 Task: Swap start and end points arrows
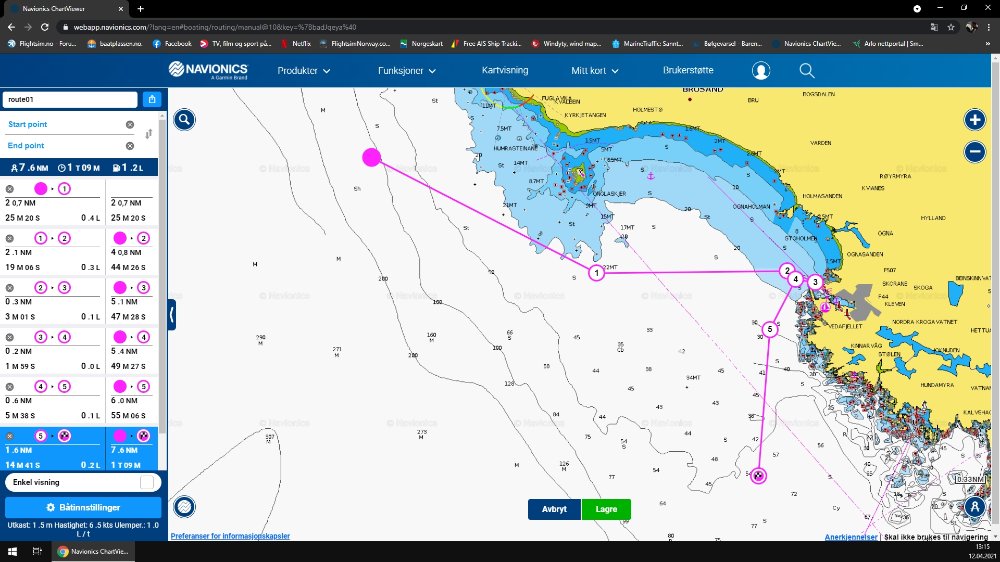click(x=149, y=134)
